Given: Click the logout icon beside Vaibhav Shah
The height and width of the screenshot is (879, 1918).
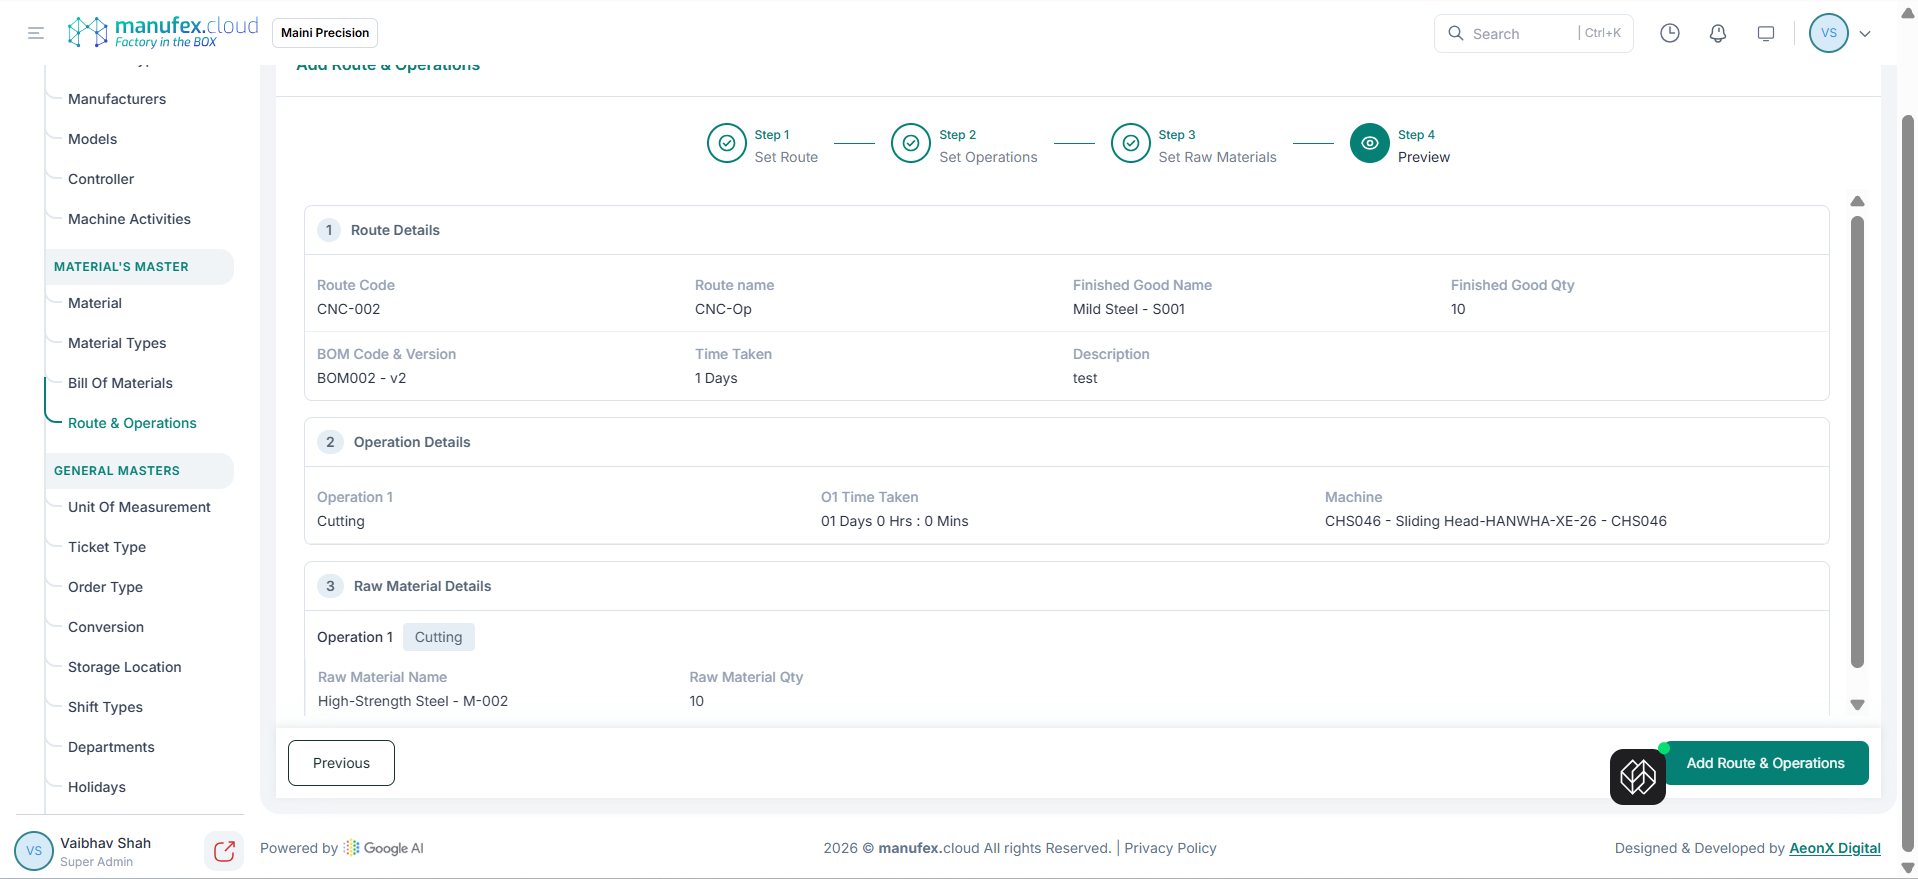Looking at the screenshot, I should click(x=224, y=850).
